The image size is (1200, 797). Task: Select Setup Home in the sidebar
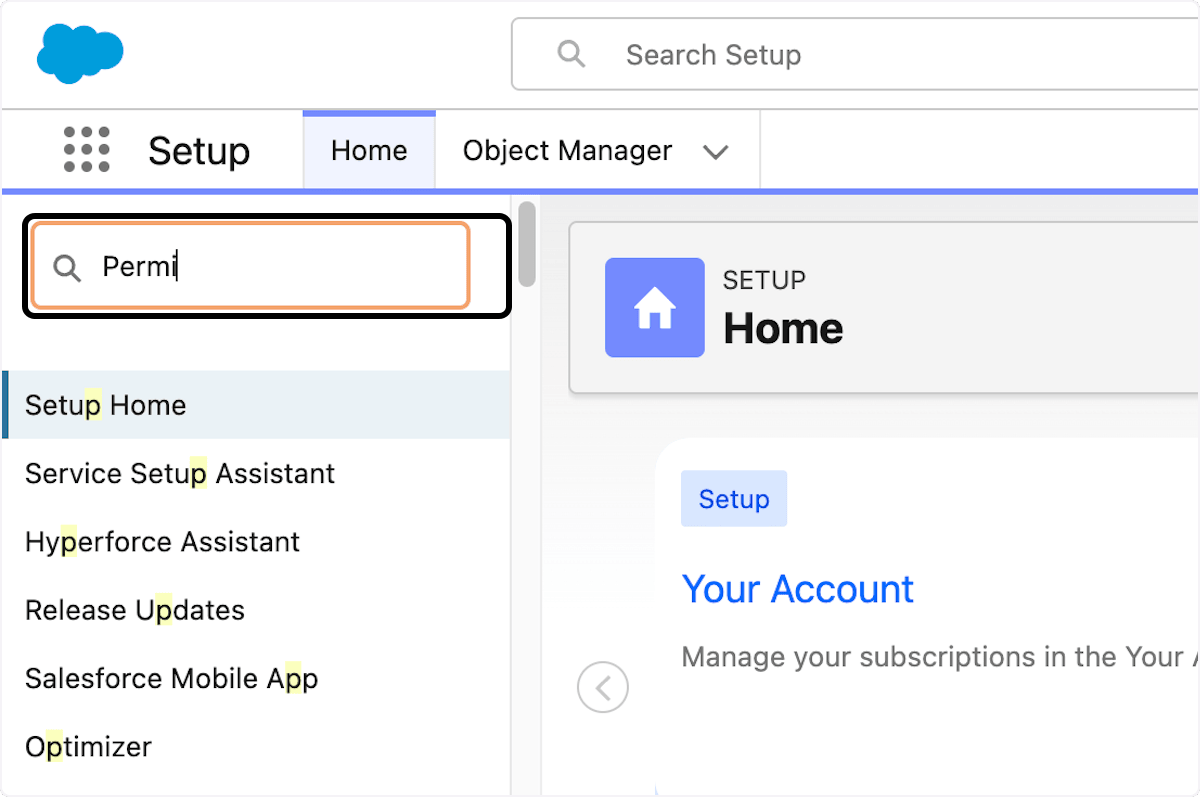click(256, 405)
